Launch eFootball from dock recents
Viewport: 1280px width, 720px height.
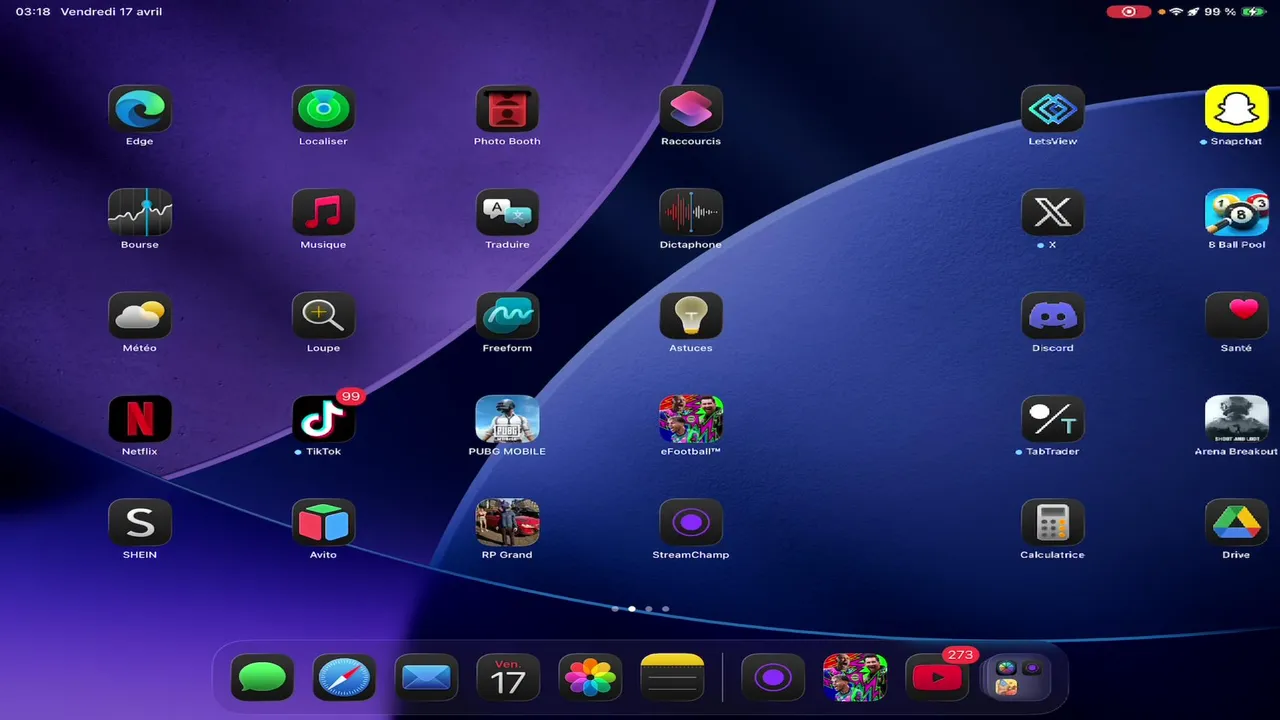[855, 678]
